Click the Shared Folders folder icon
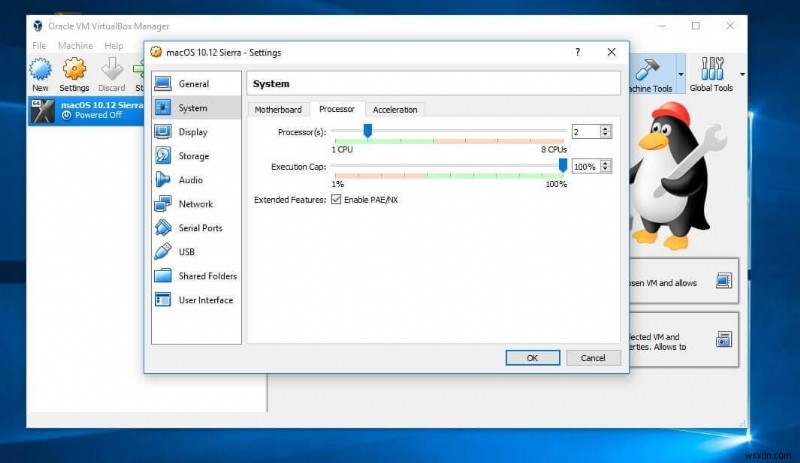This screenshot has height=463, width=800. [x=163, y=276]
